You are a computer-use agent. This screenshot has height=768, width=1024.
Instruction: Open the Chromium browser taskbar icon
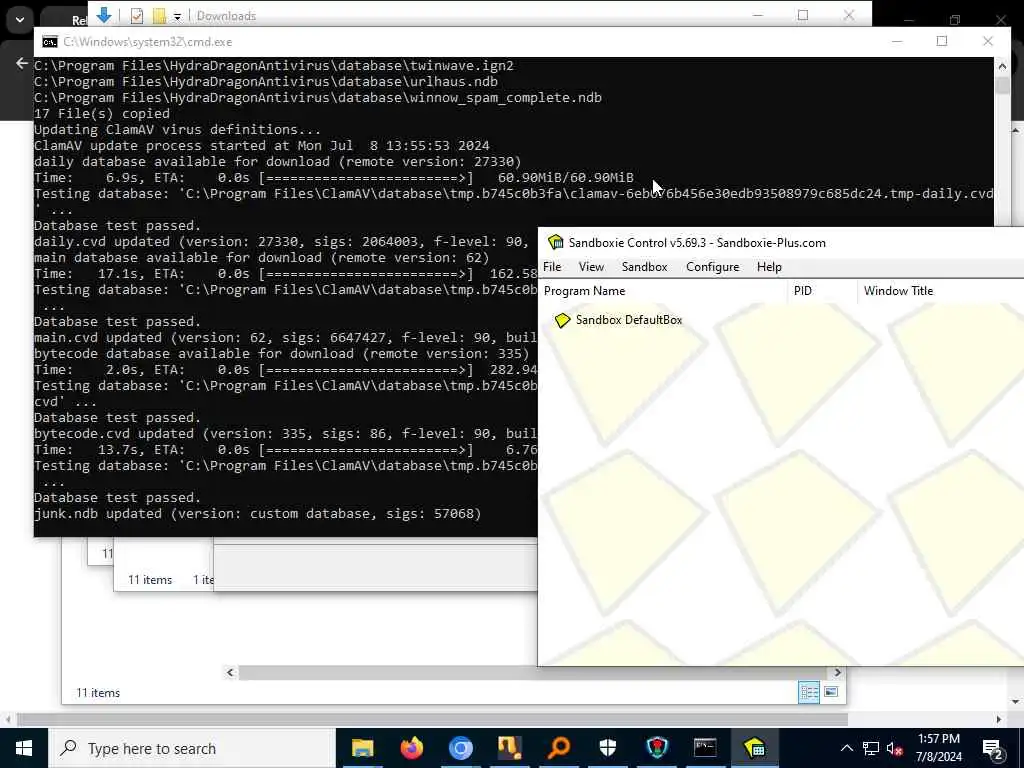coord(460,748)
